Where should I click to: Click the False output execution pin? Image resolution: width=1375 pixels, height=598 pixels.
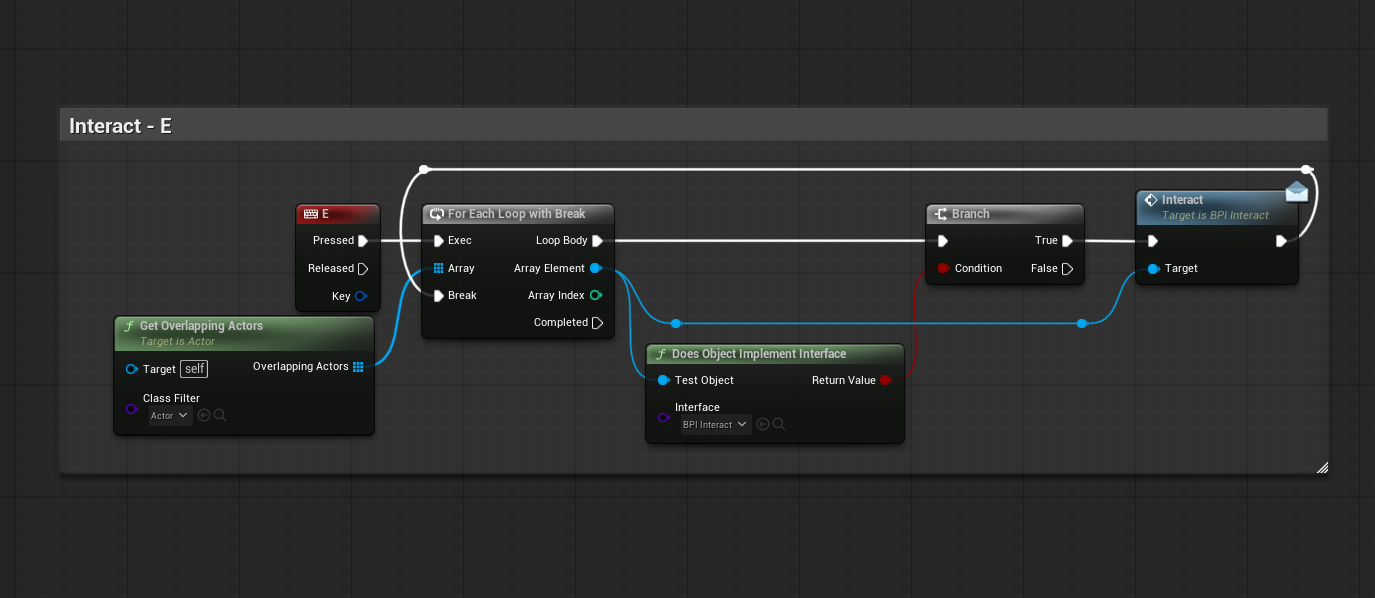click(1067, 269)
